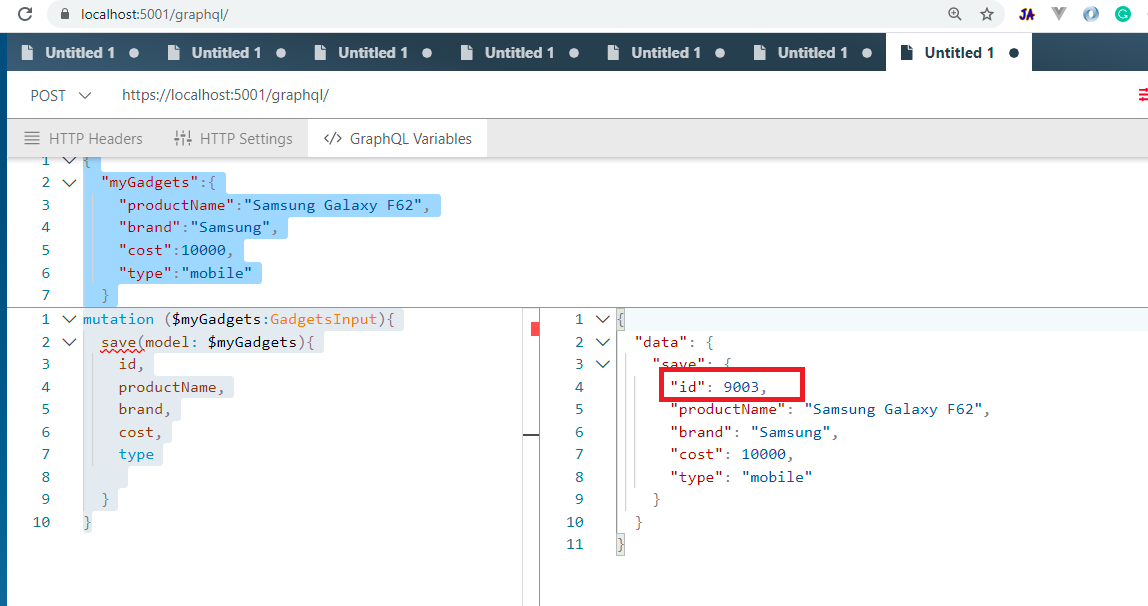Click the blue circular extension icon

(1090, 14)
